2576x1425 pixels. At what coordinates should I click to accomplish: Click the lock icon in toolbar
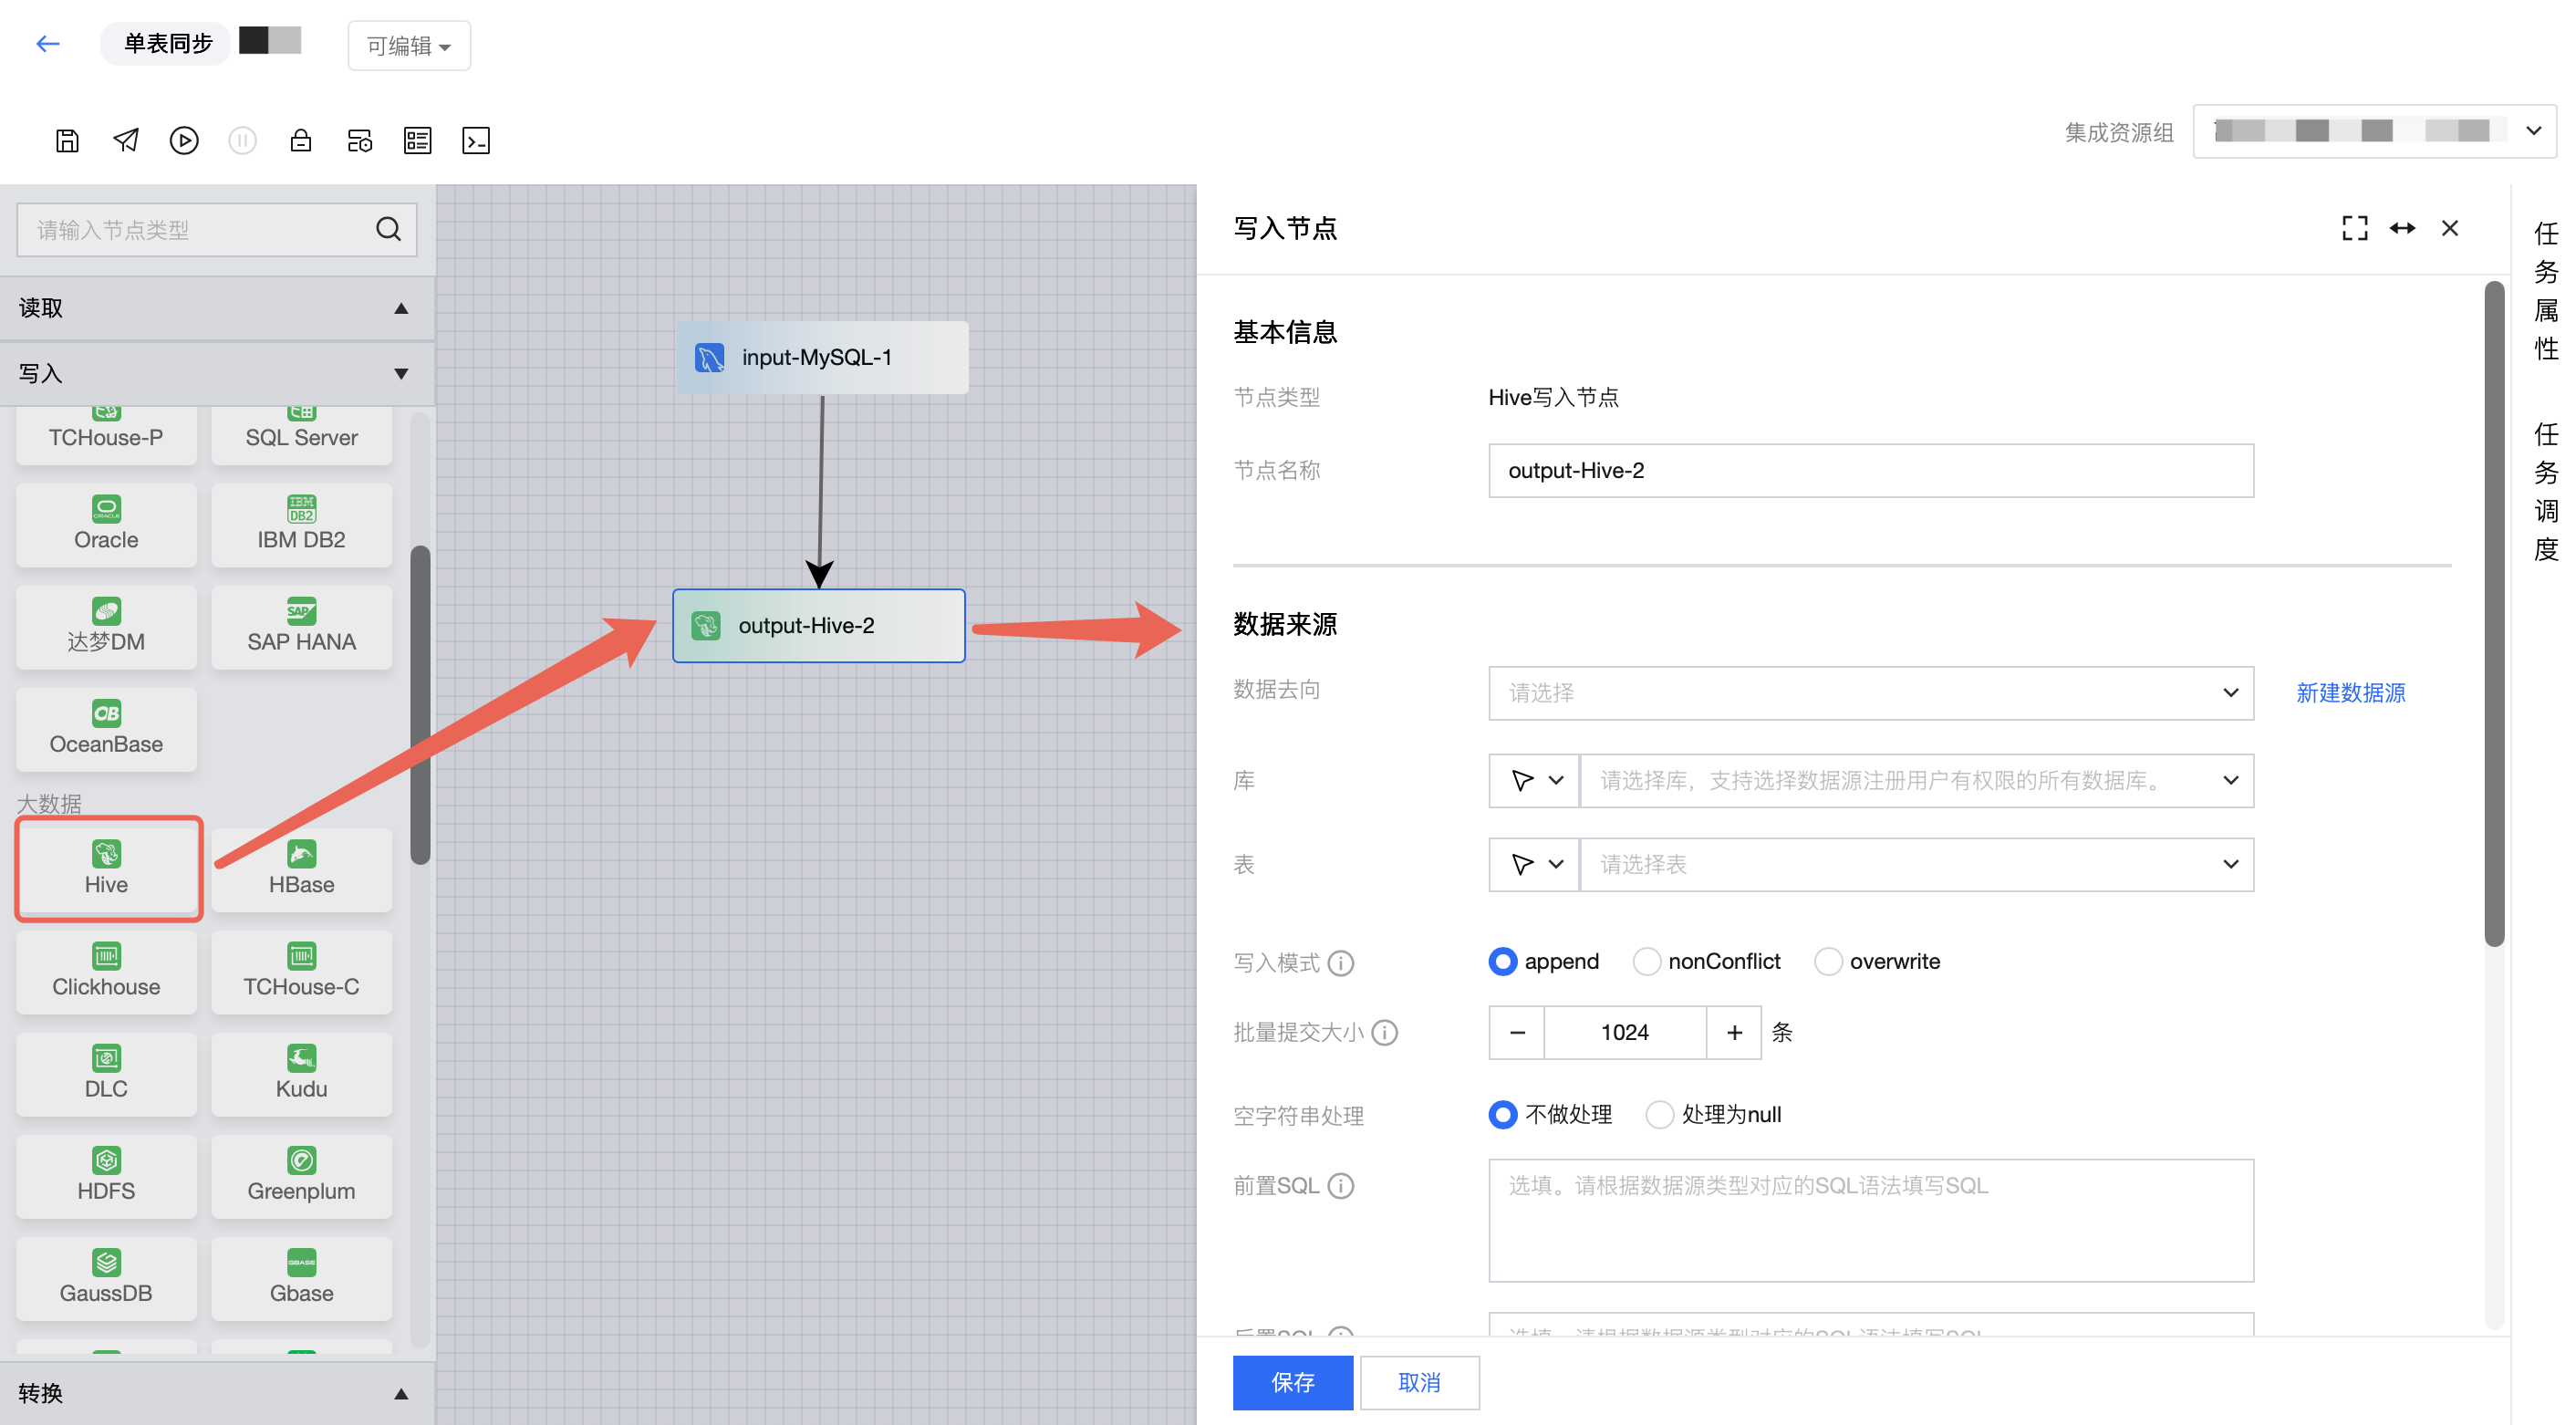click(301, 141)
